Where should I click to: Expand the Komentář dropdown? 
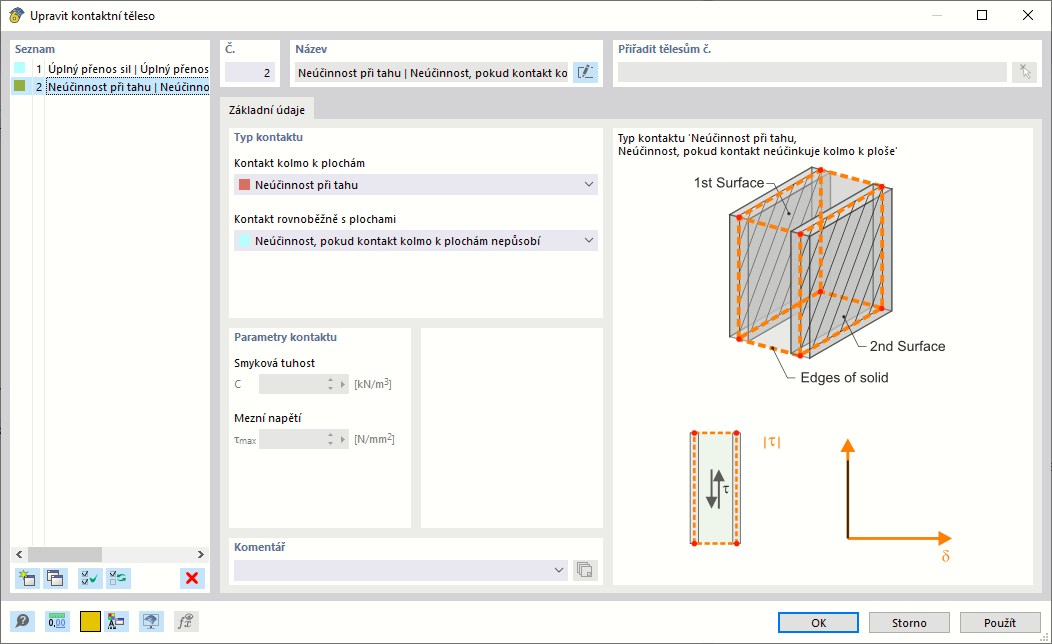[558, 570]
